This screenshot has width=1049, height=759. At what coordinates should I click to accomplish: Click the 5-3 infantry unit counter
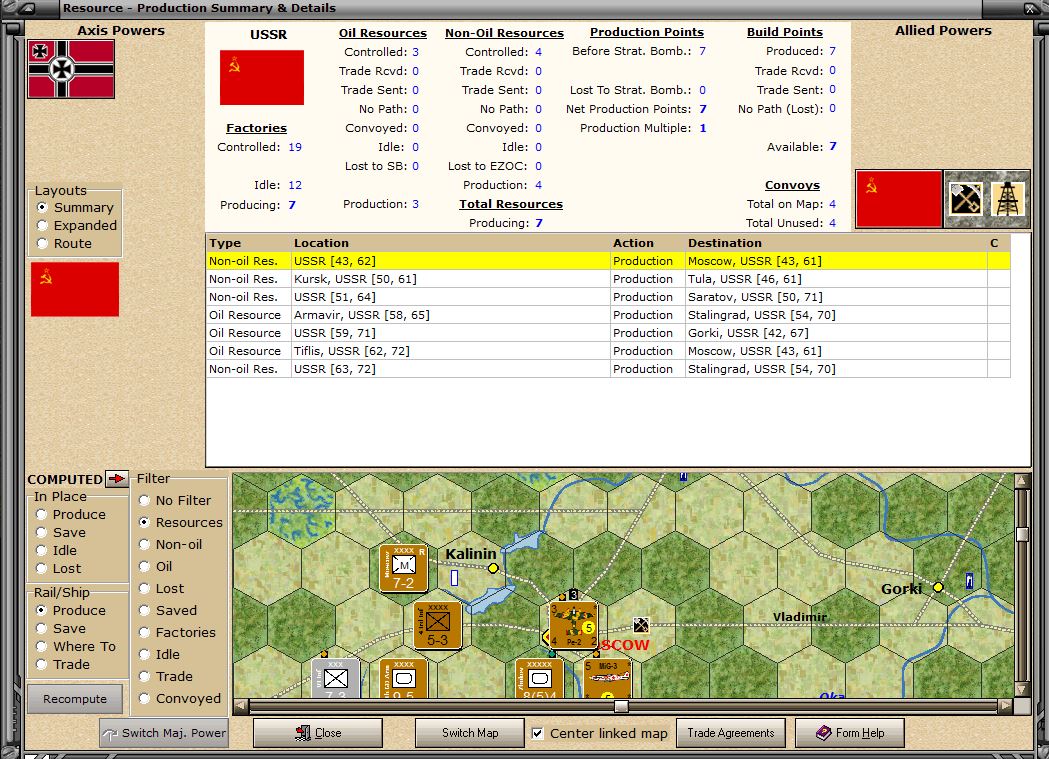[x=438, y=625]
